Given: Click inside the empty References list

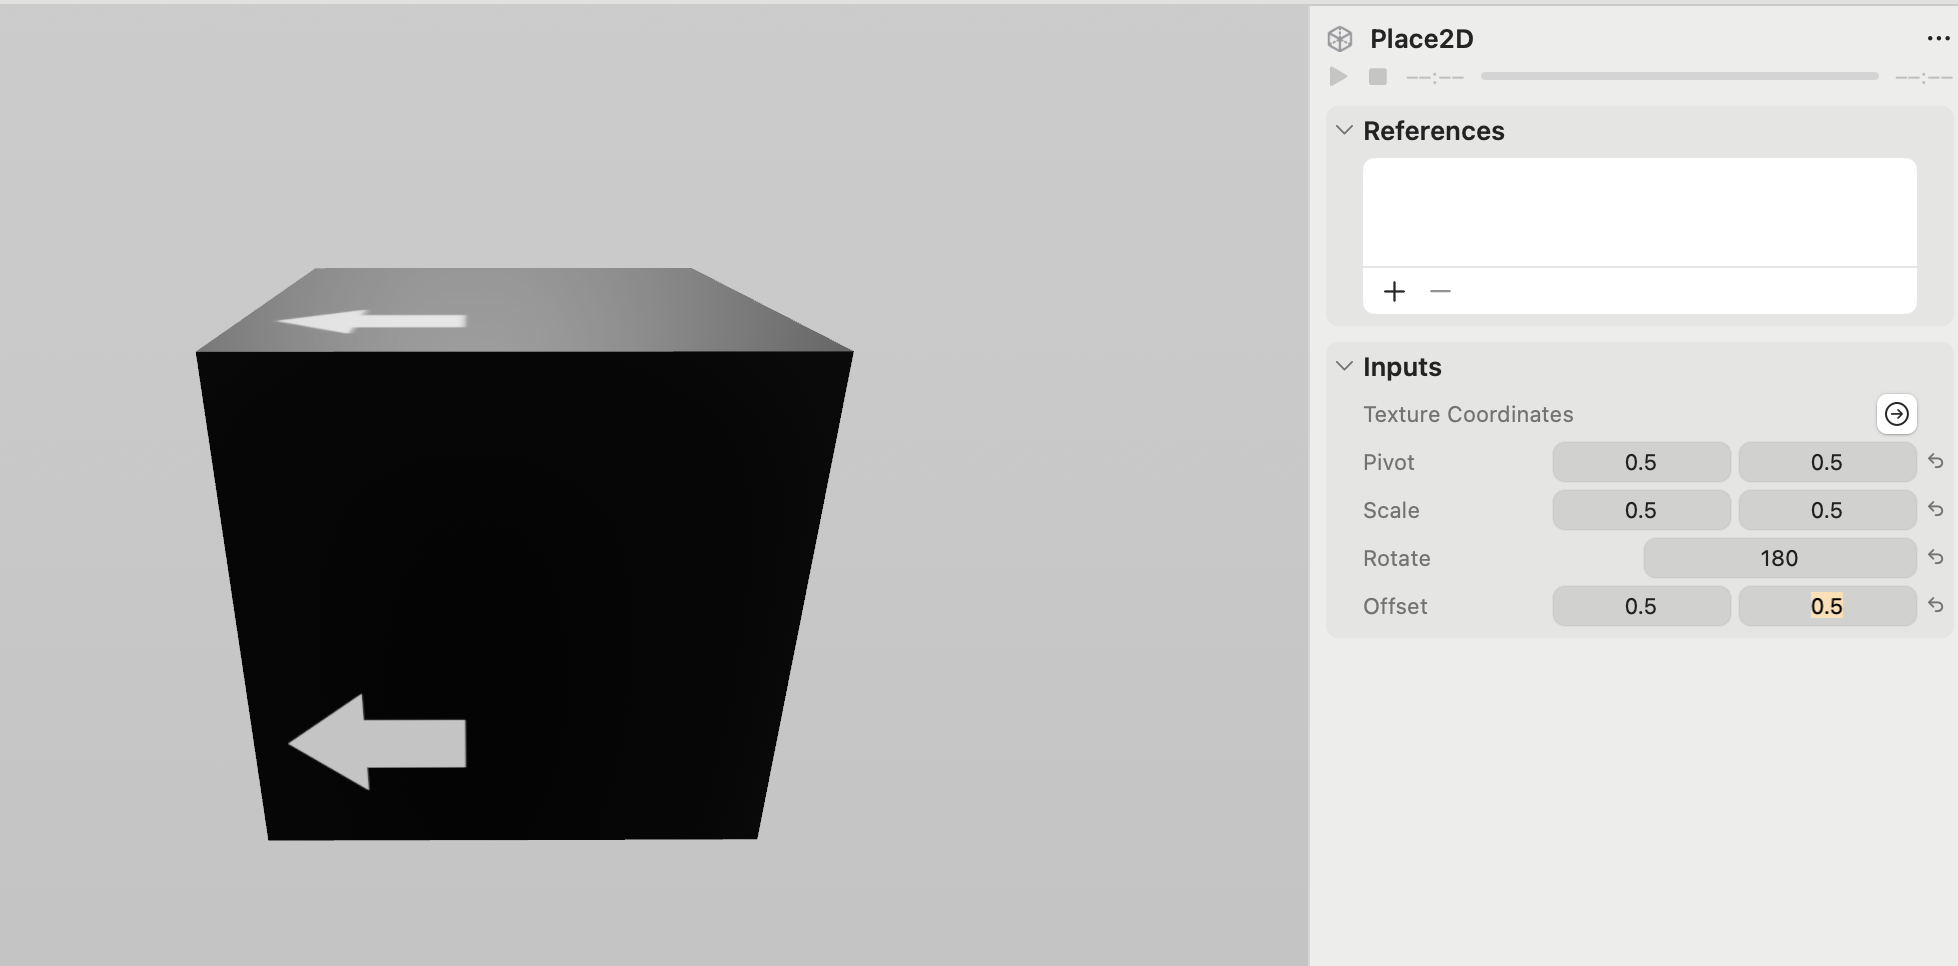Looking at the screenshot, I should (1639, 212).
